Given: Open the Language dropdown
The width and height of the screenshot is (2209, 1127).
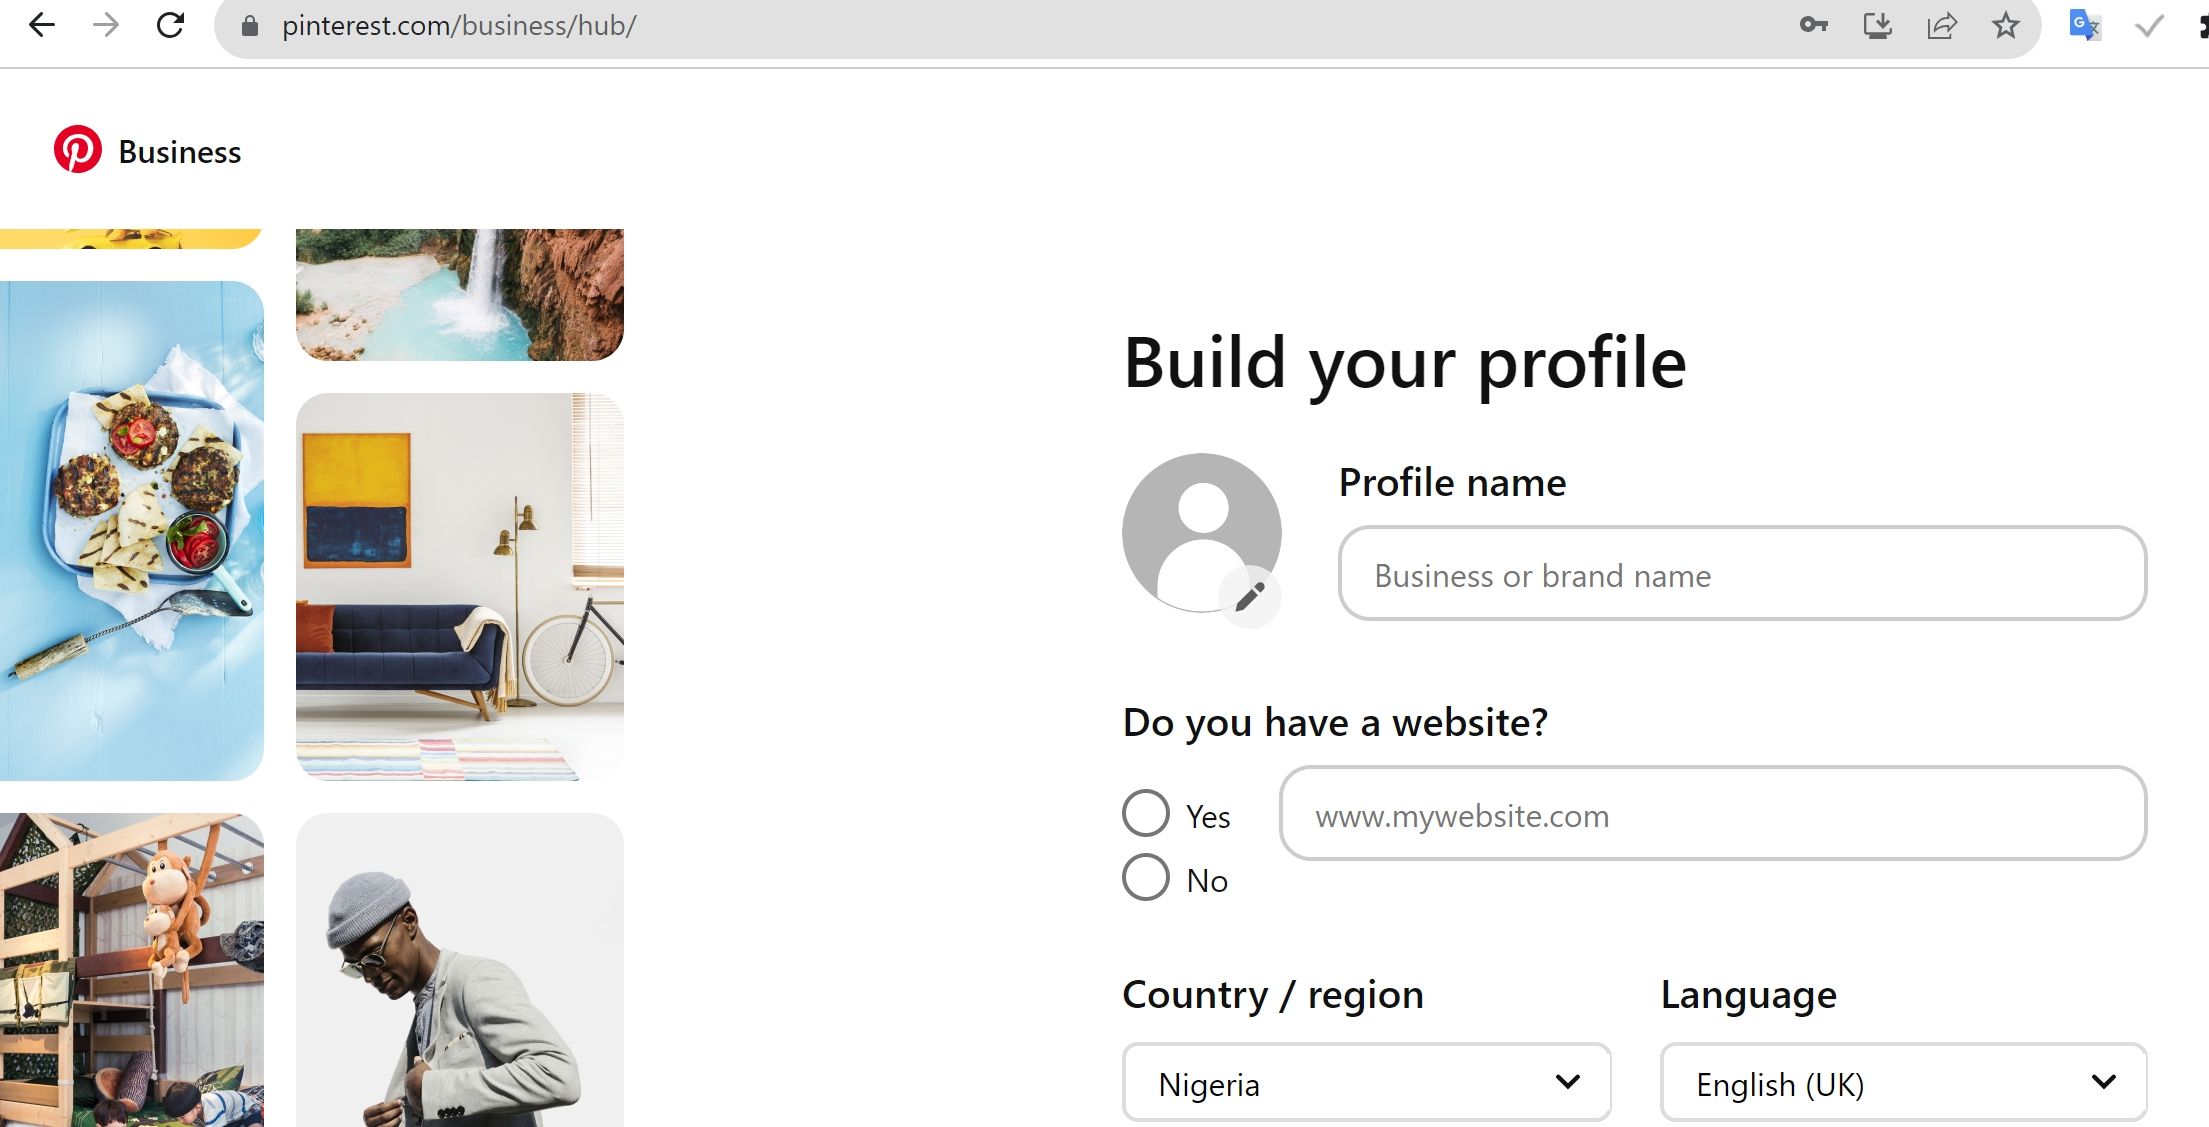Looking at the screenshot, I should pyautogui.click(x=1903, y=1083).
